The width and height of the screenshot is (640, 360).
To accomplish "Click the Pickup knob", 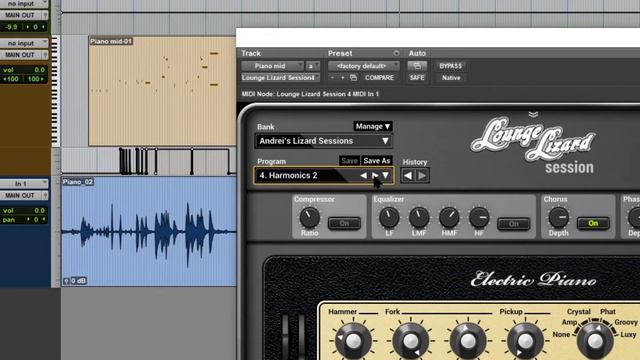I will point(525,340).
